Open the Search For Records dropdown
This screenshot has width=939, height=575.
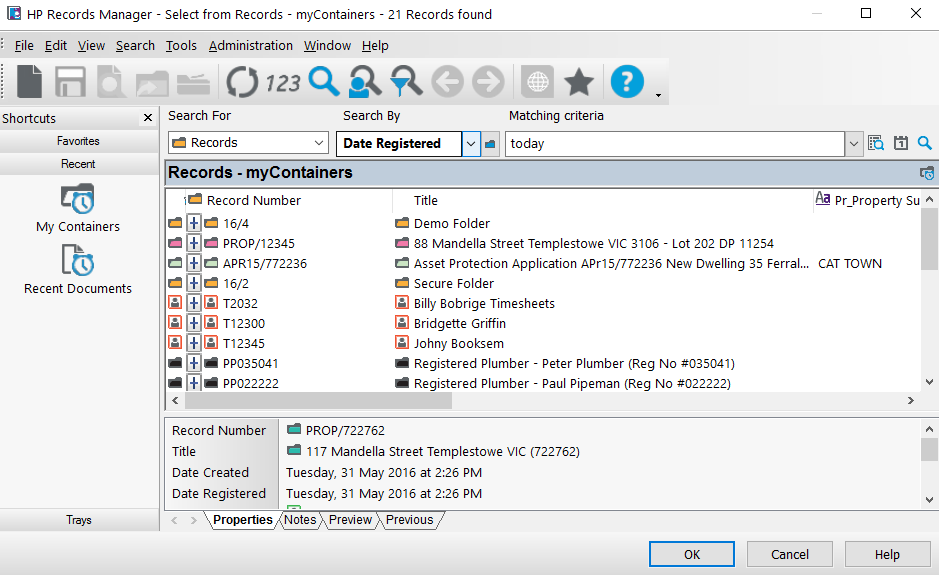[319, 143]
